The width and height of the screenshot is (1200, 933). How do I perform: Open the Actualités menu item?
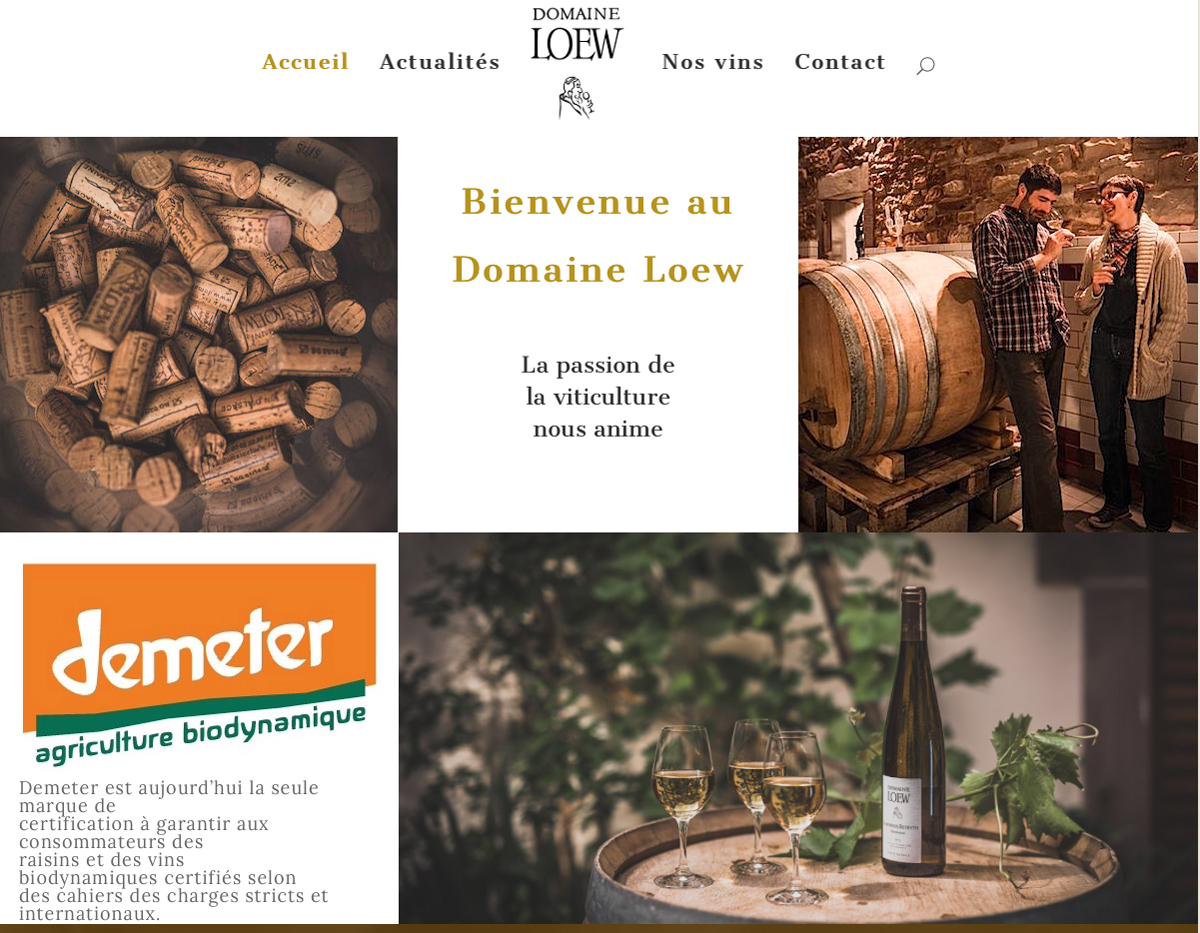click(440, 62)
